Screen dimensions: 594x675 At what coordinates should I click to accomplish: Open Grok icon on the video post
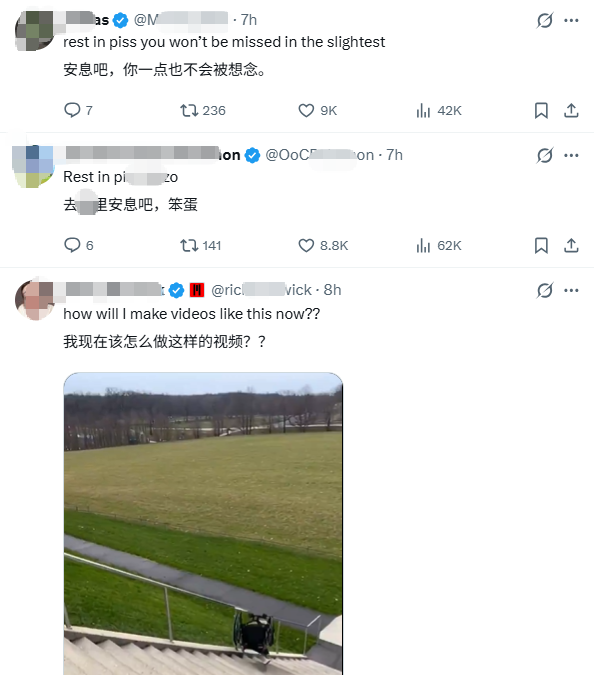point(544,290)
